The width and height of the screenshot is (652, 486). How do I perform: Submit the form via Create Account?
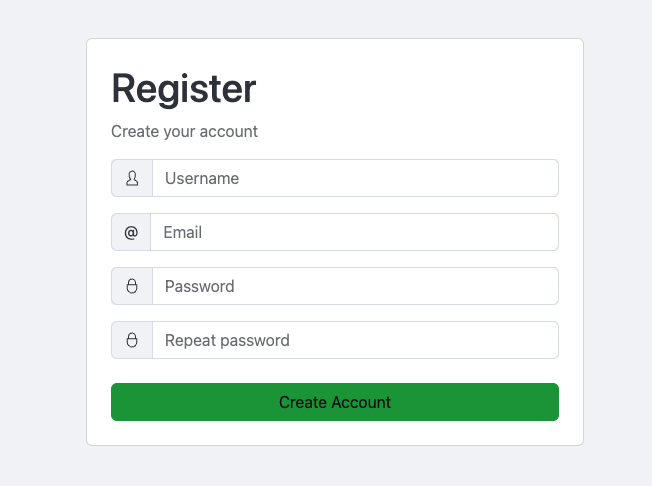pyautogui.click(x=335, y=402)
